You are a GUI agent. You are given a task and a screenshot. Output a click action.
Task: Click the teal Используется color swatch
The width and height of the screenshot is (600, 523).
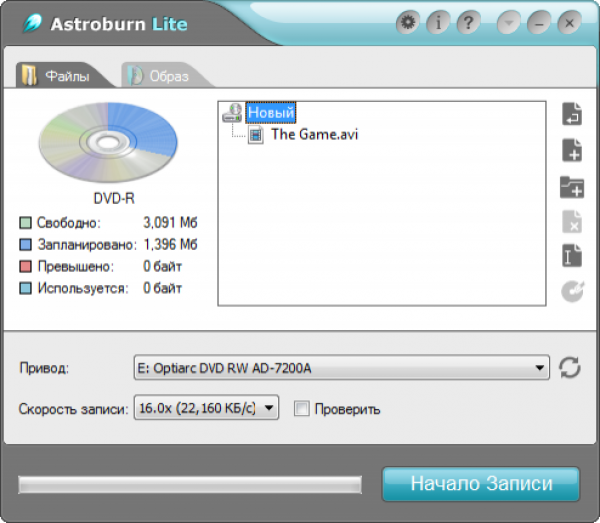[x=25, y=288]
